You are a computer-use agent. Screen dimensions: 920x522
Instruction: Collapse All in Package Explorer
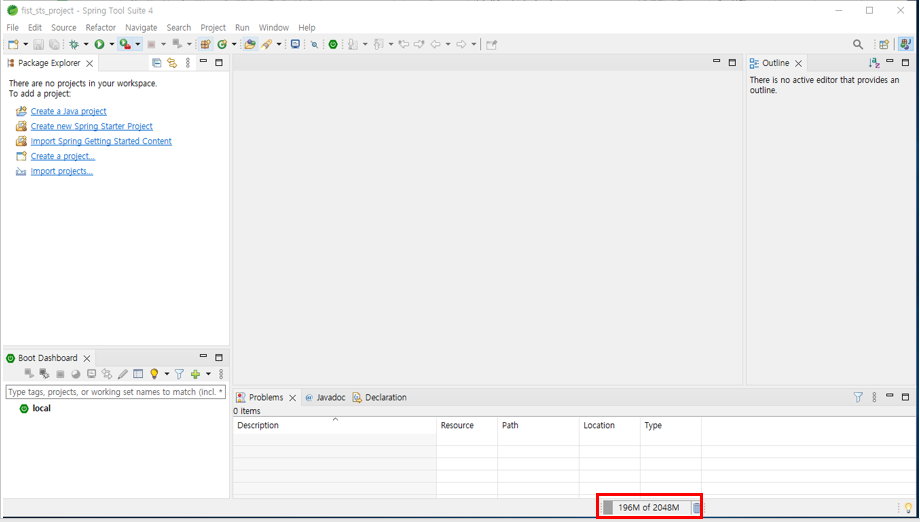point(156,63)
